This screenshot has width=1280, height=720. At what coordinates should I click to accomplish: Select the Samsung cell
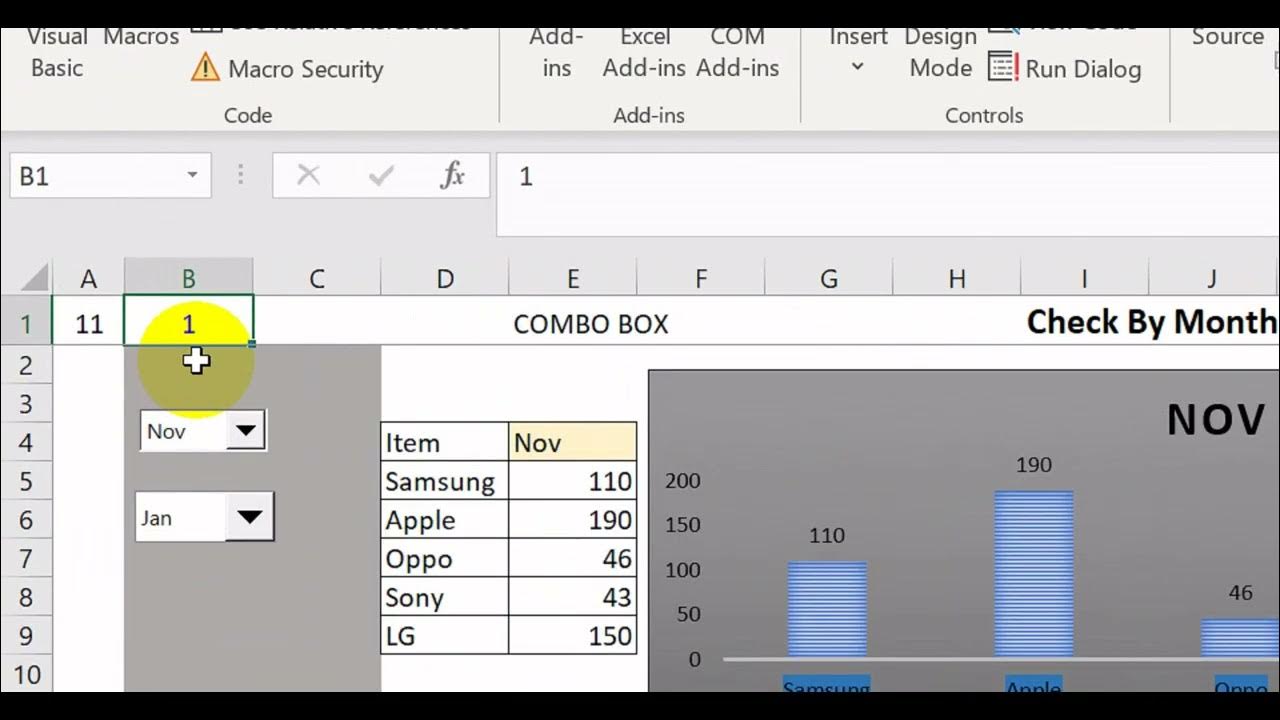[445, 481]
